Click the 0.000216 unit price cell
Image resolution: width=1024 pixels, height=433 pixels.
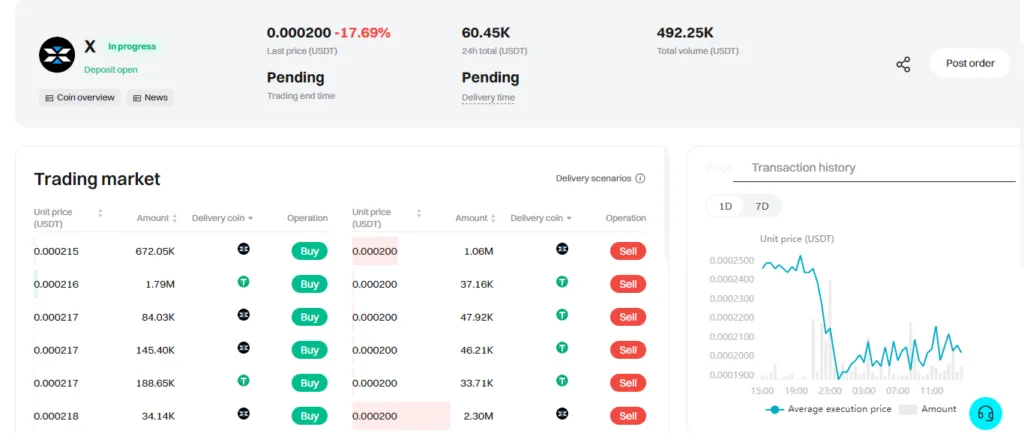[x=56, y=284]
